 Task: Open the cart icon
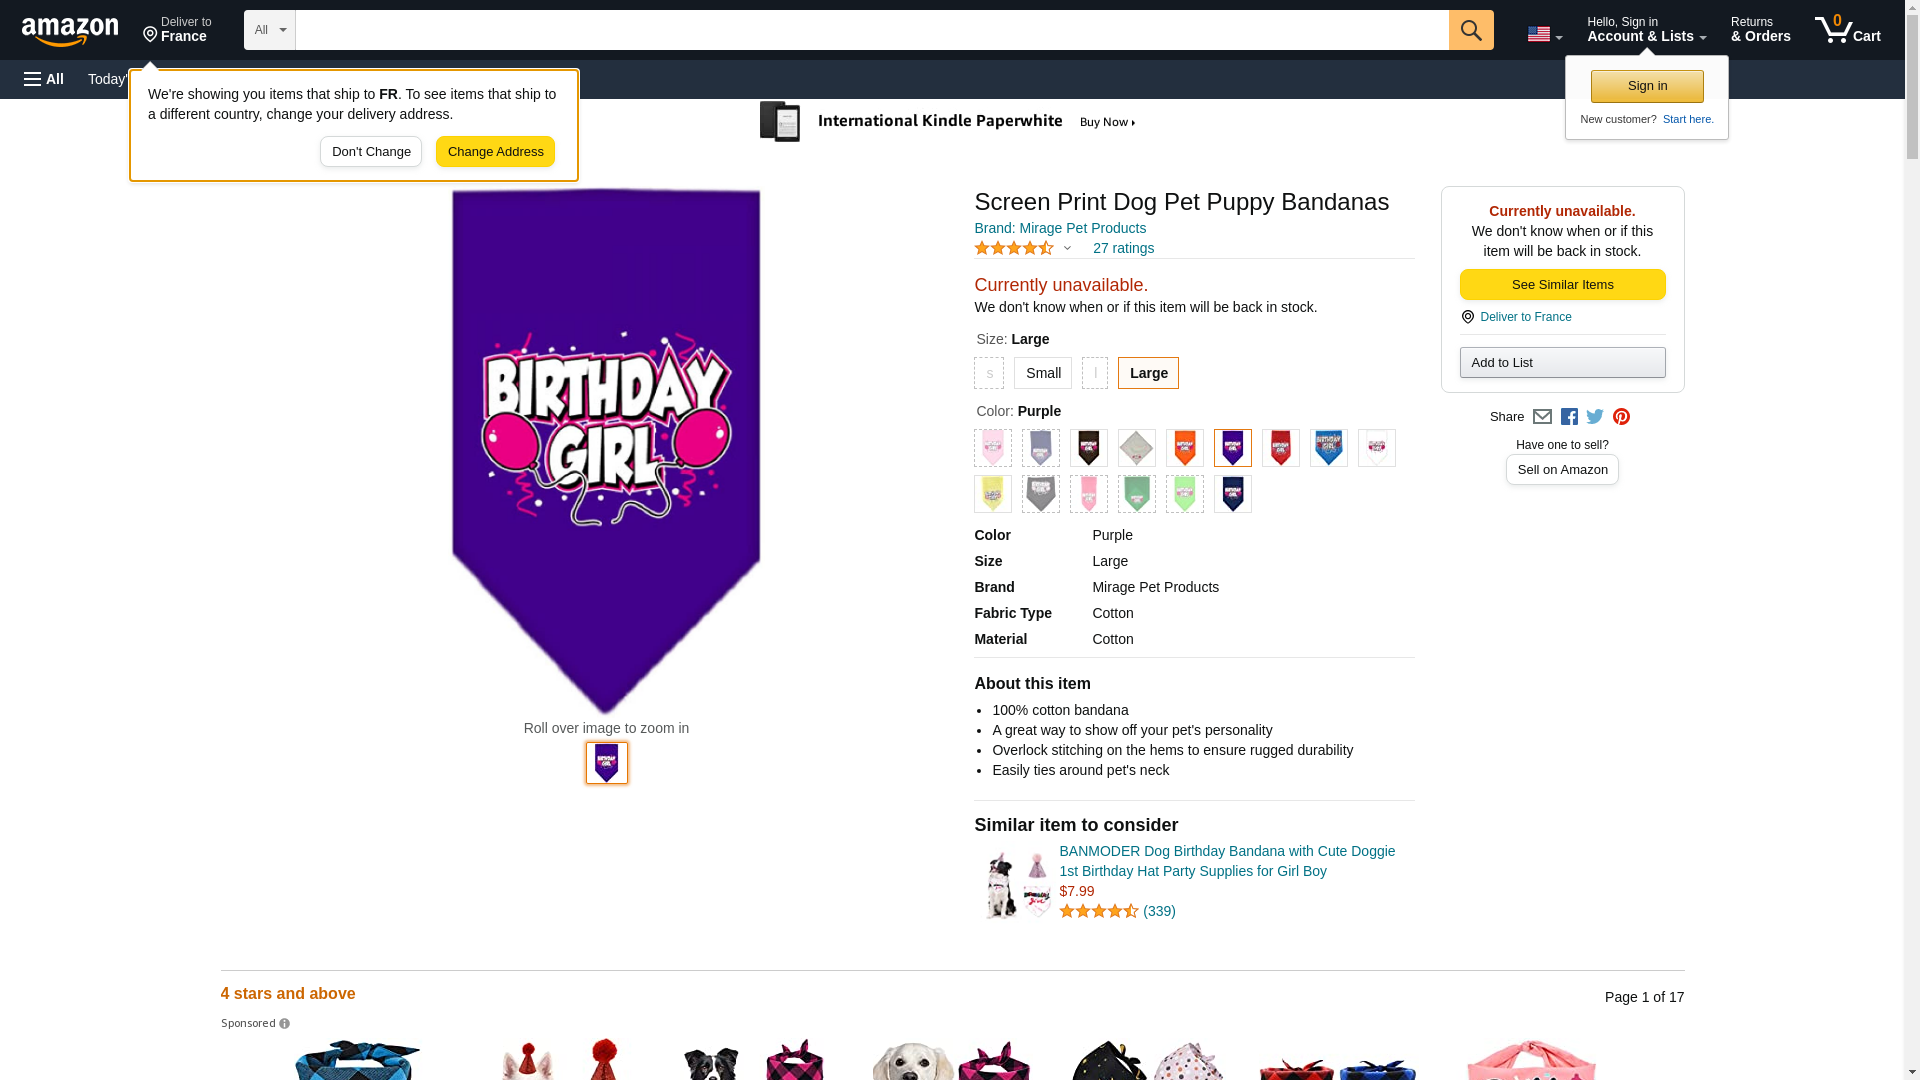point(1847,30)
